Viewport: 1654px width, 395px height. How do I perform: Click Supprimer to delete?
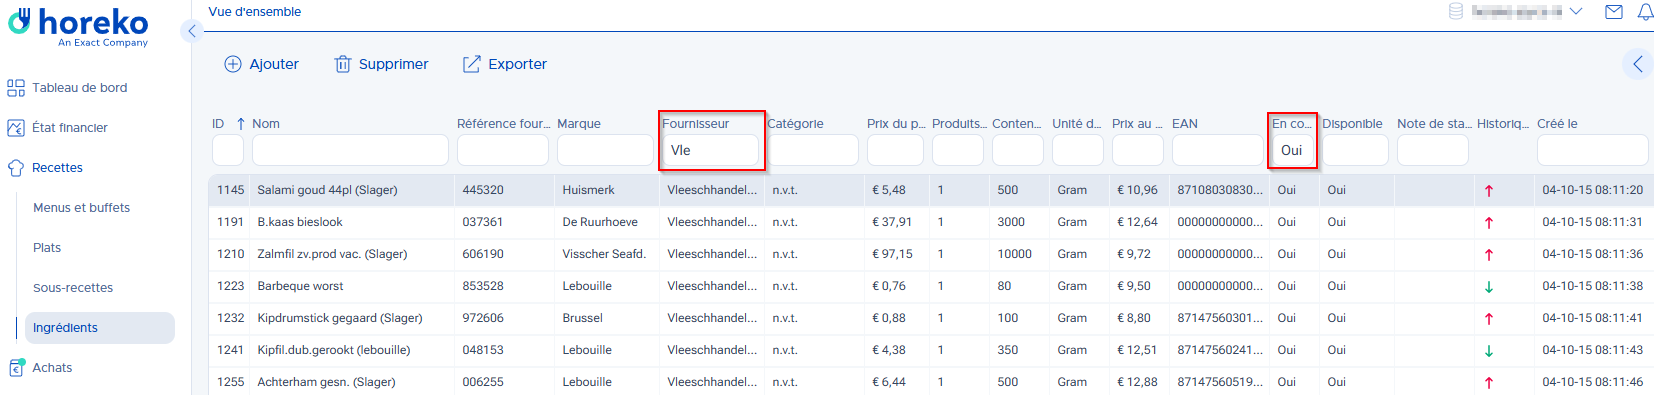381,64
